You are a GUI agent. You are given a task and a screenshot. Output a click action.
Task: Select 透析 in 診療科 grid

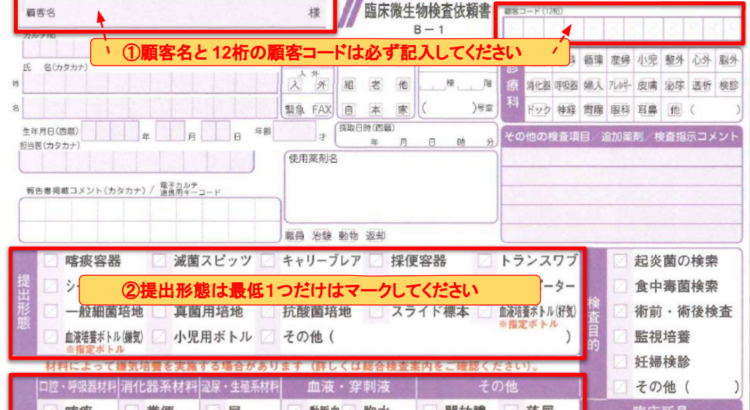pyautogui.click(x=702, y=85)
